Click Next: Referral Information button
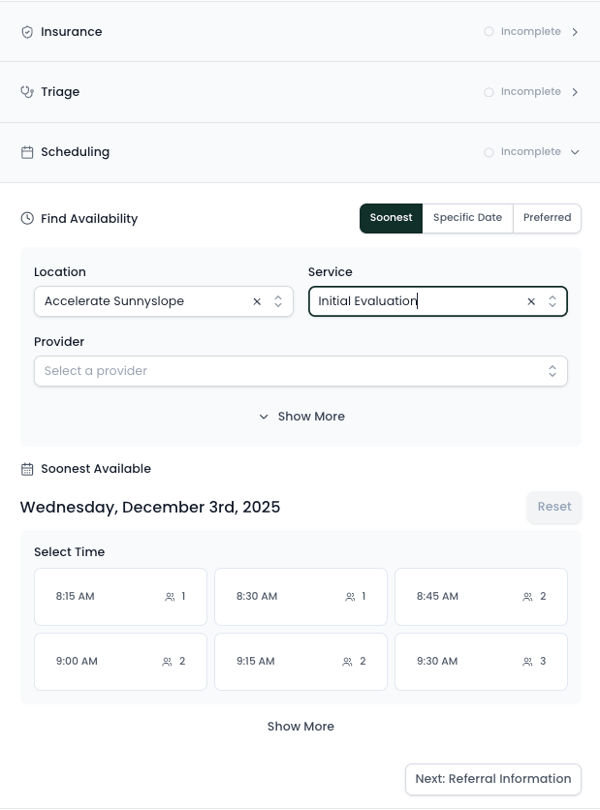This screenshot has height=810, width=600. [x=493, y=779]
